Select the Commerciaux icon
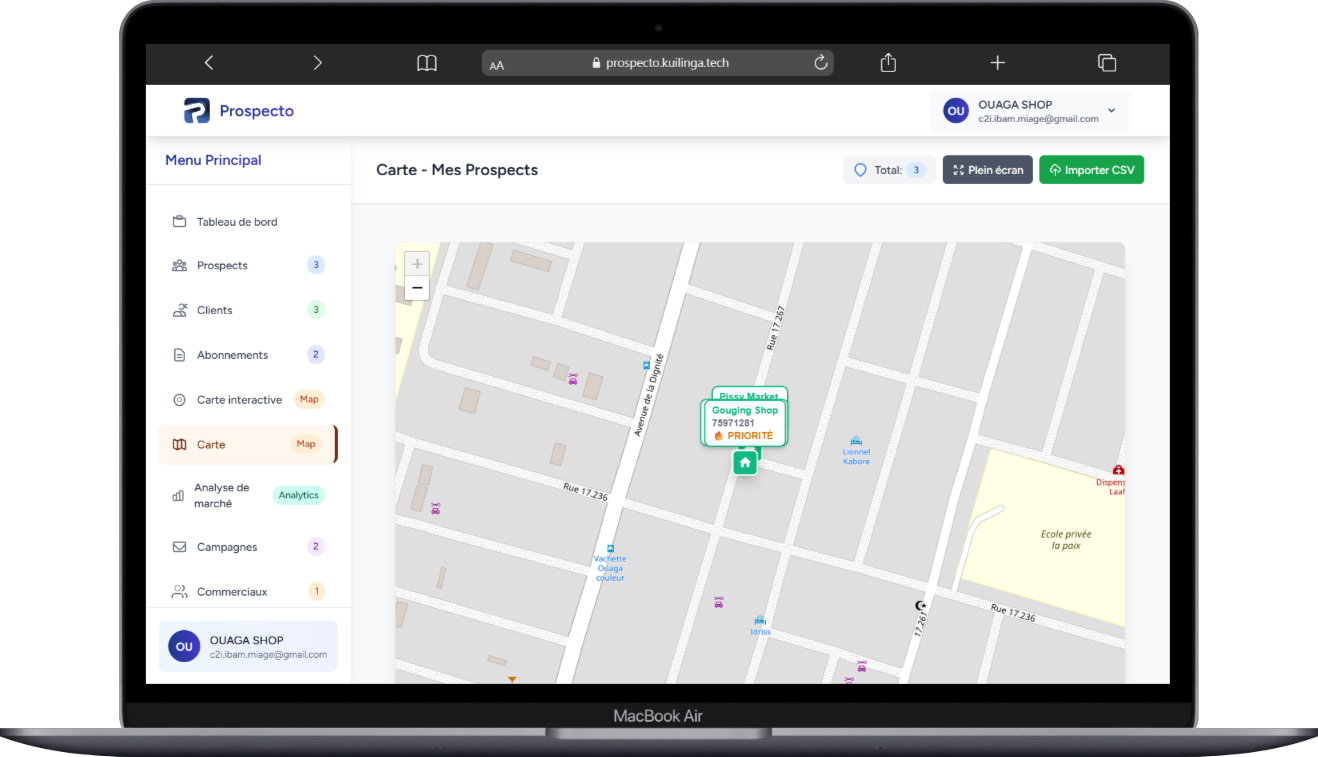 pyautogui.click(x=180, y=591)
